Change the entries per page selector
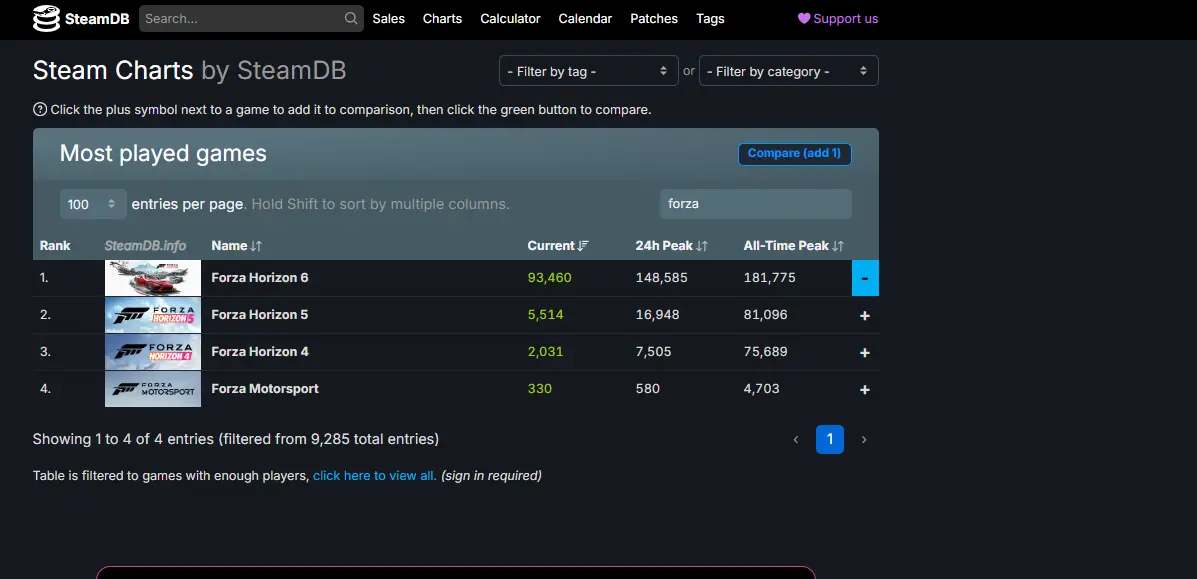 coord(93,204)
